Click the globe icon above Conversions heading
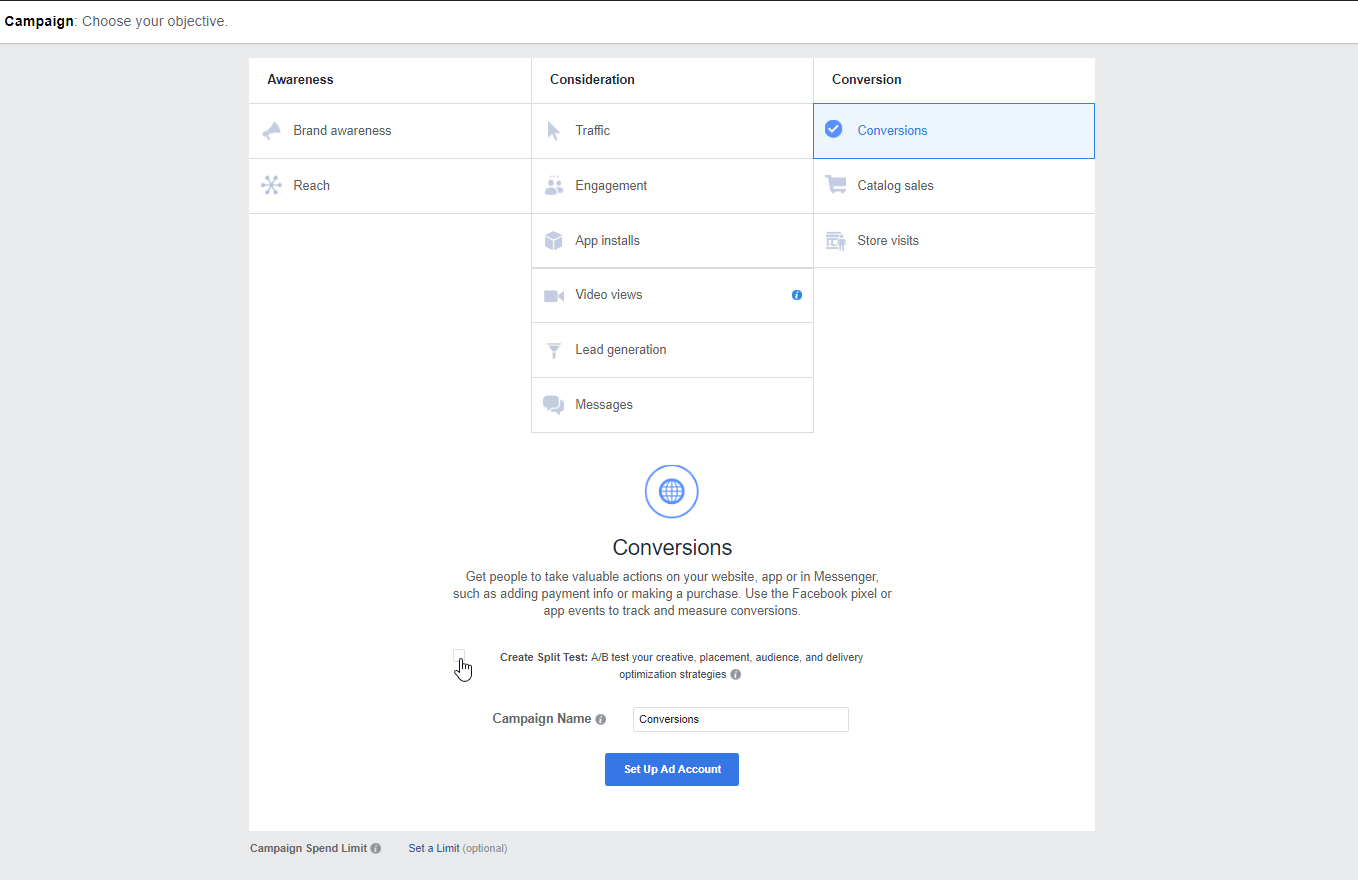Viewport: 1358px width, 880px height. point(672,491)
